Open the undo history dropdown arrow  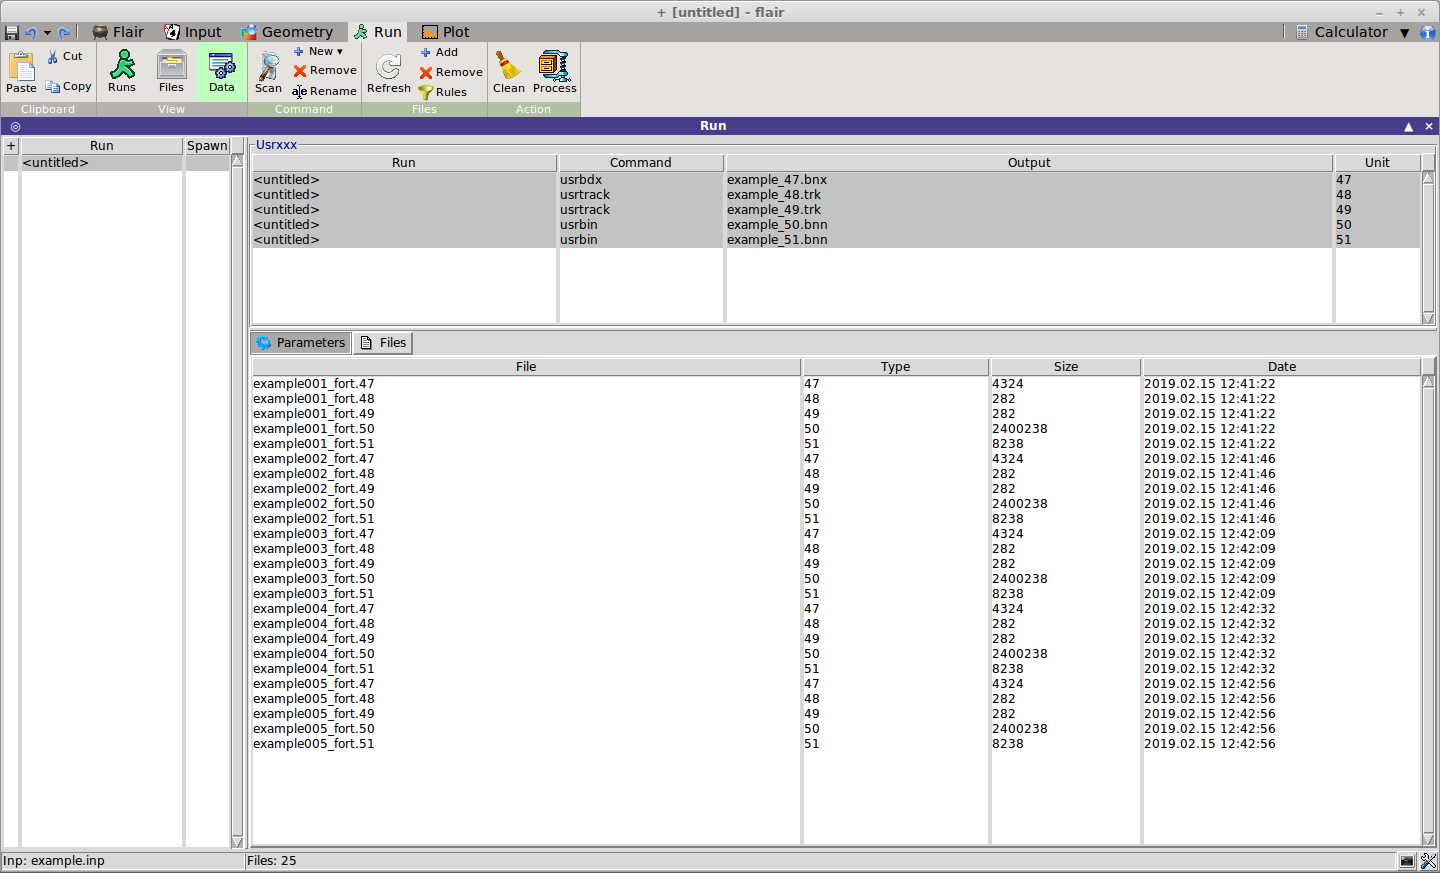click(47, 33)
